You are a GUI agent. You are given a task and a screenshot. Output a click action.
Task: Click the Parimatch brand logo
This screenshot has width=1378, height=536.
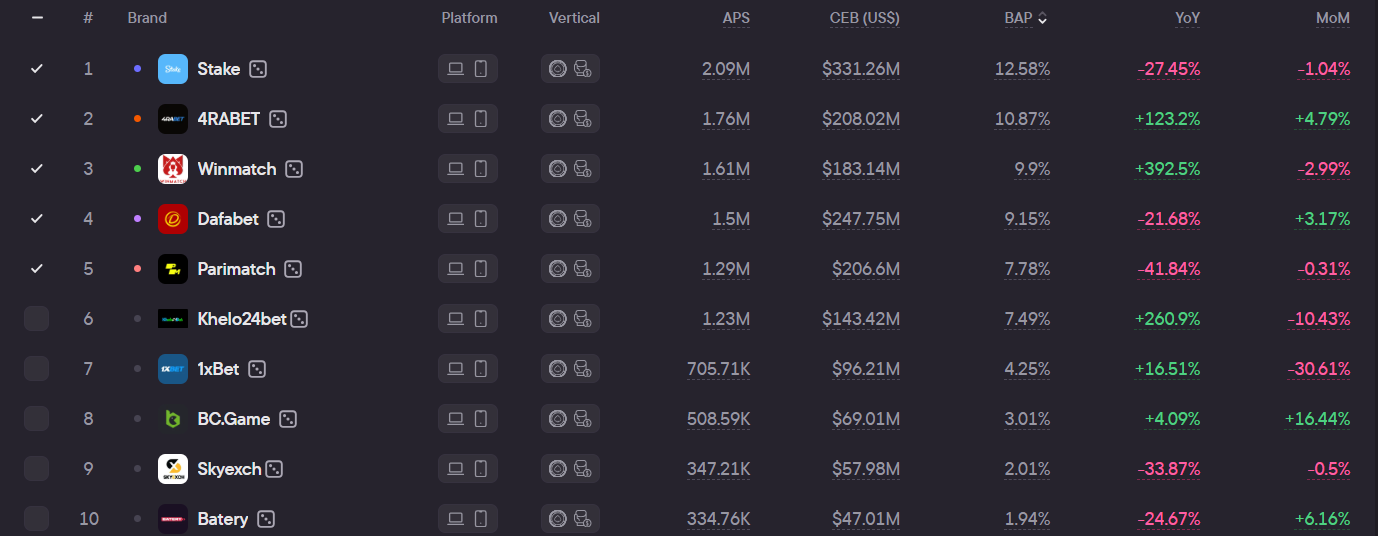click(x=173, y=269)
